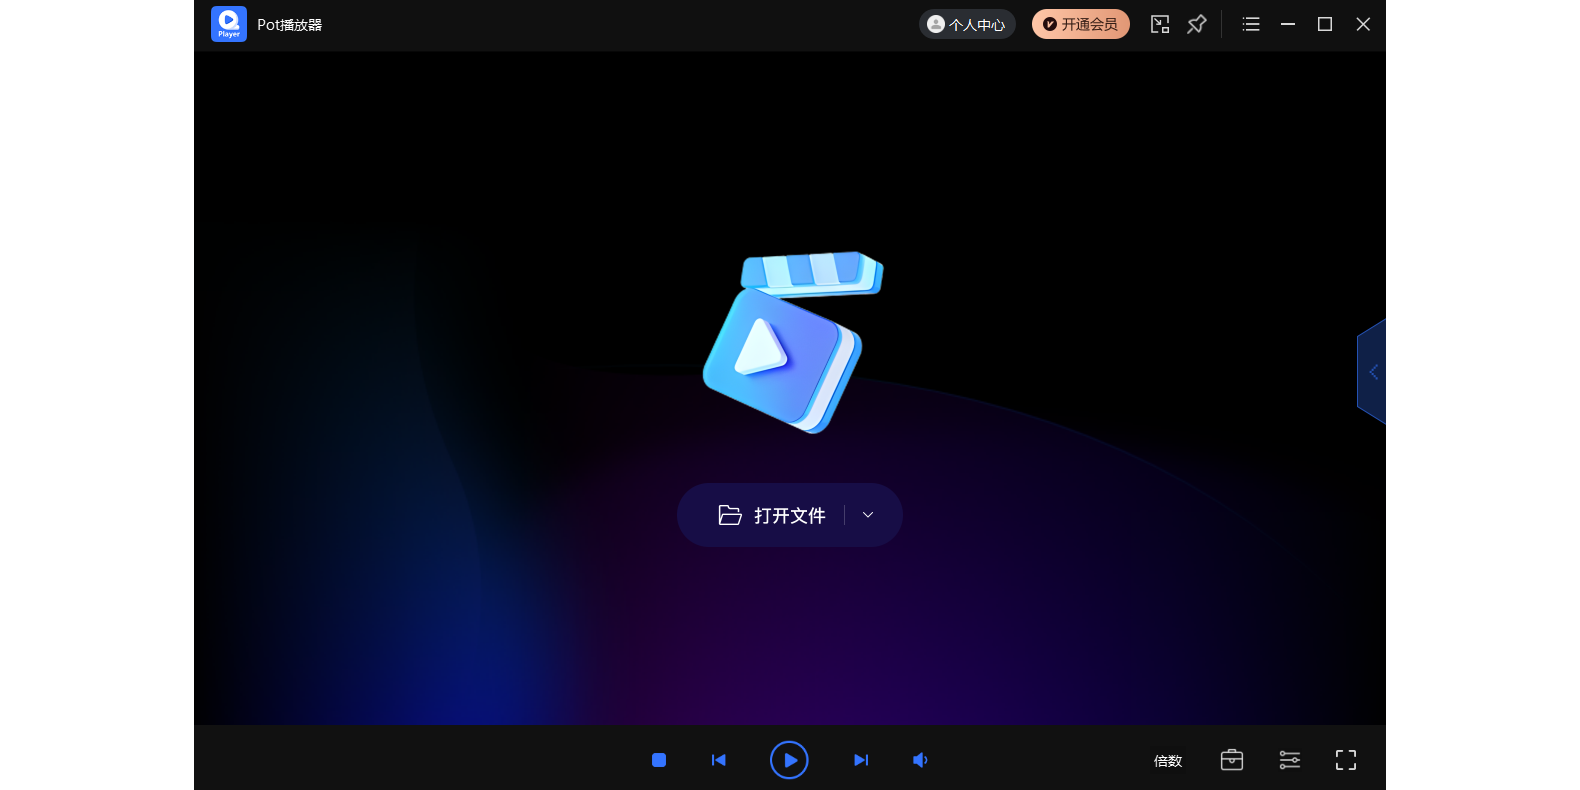
Task: Open 个人中心 user center
Action: 966,24
